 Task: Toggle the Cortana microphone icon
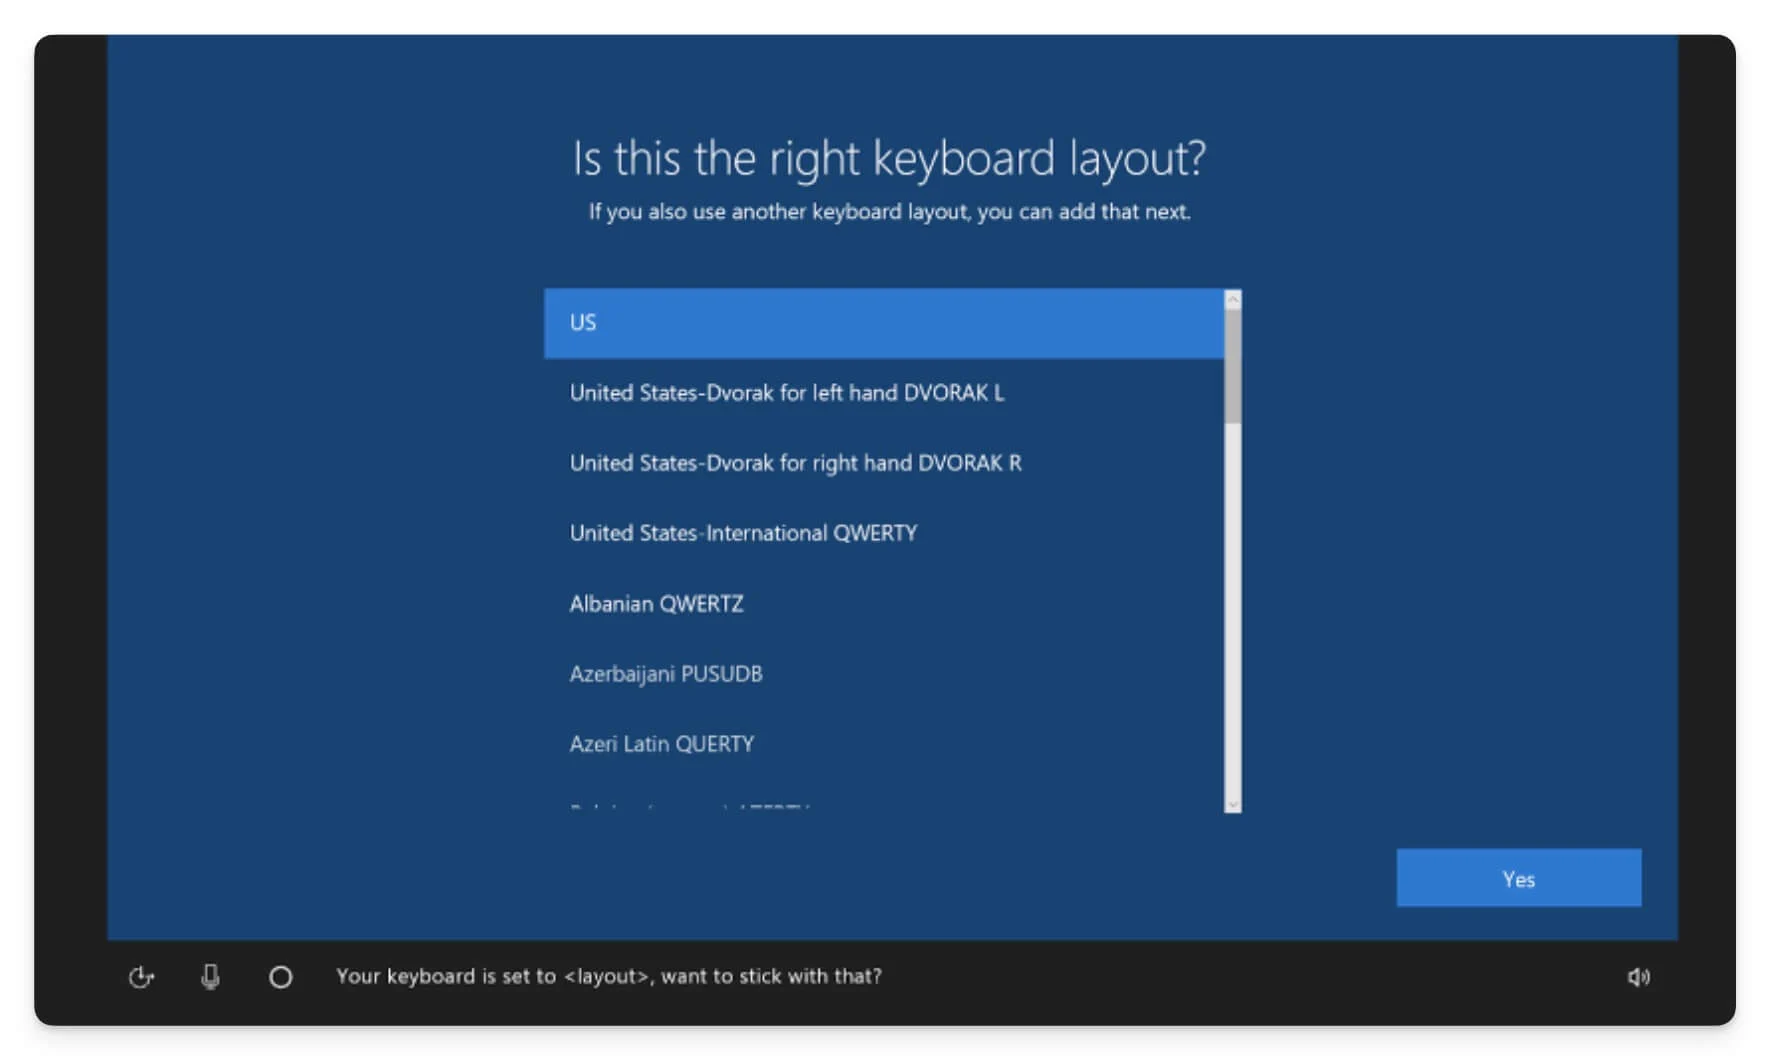click(x=210, y=977)
